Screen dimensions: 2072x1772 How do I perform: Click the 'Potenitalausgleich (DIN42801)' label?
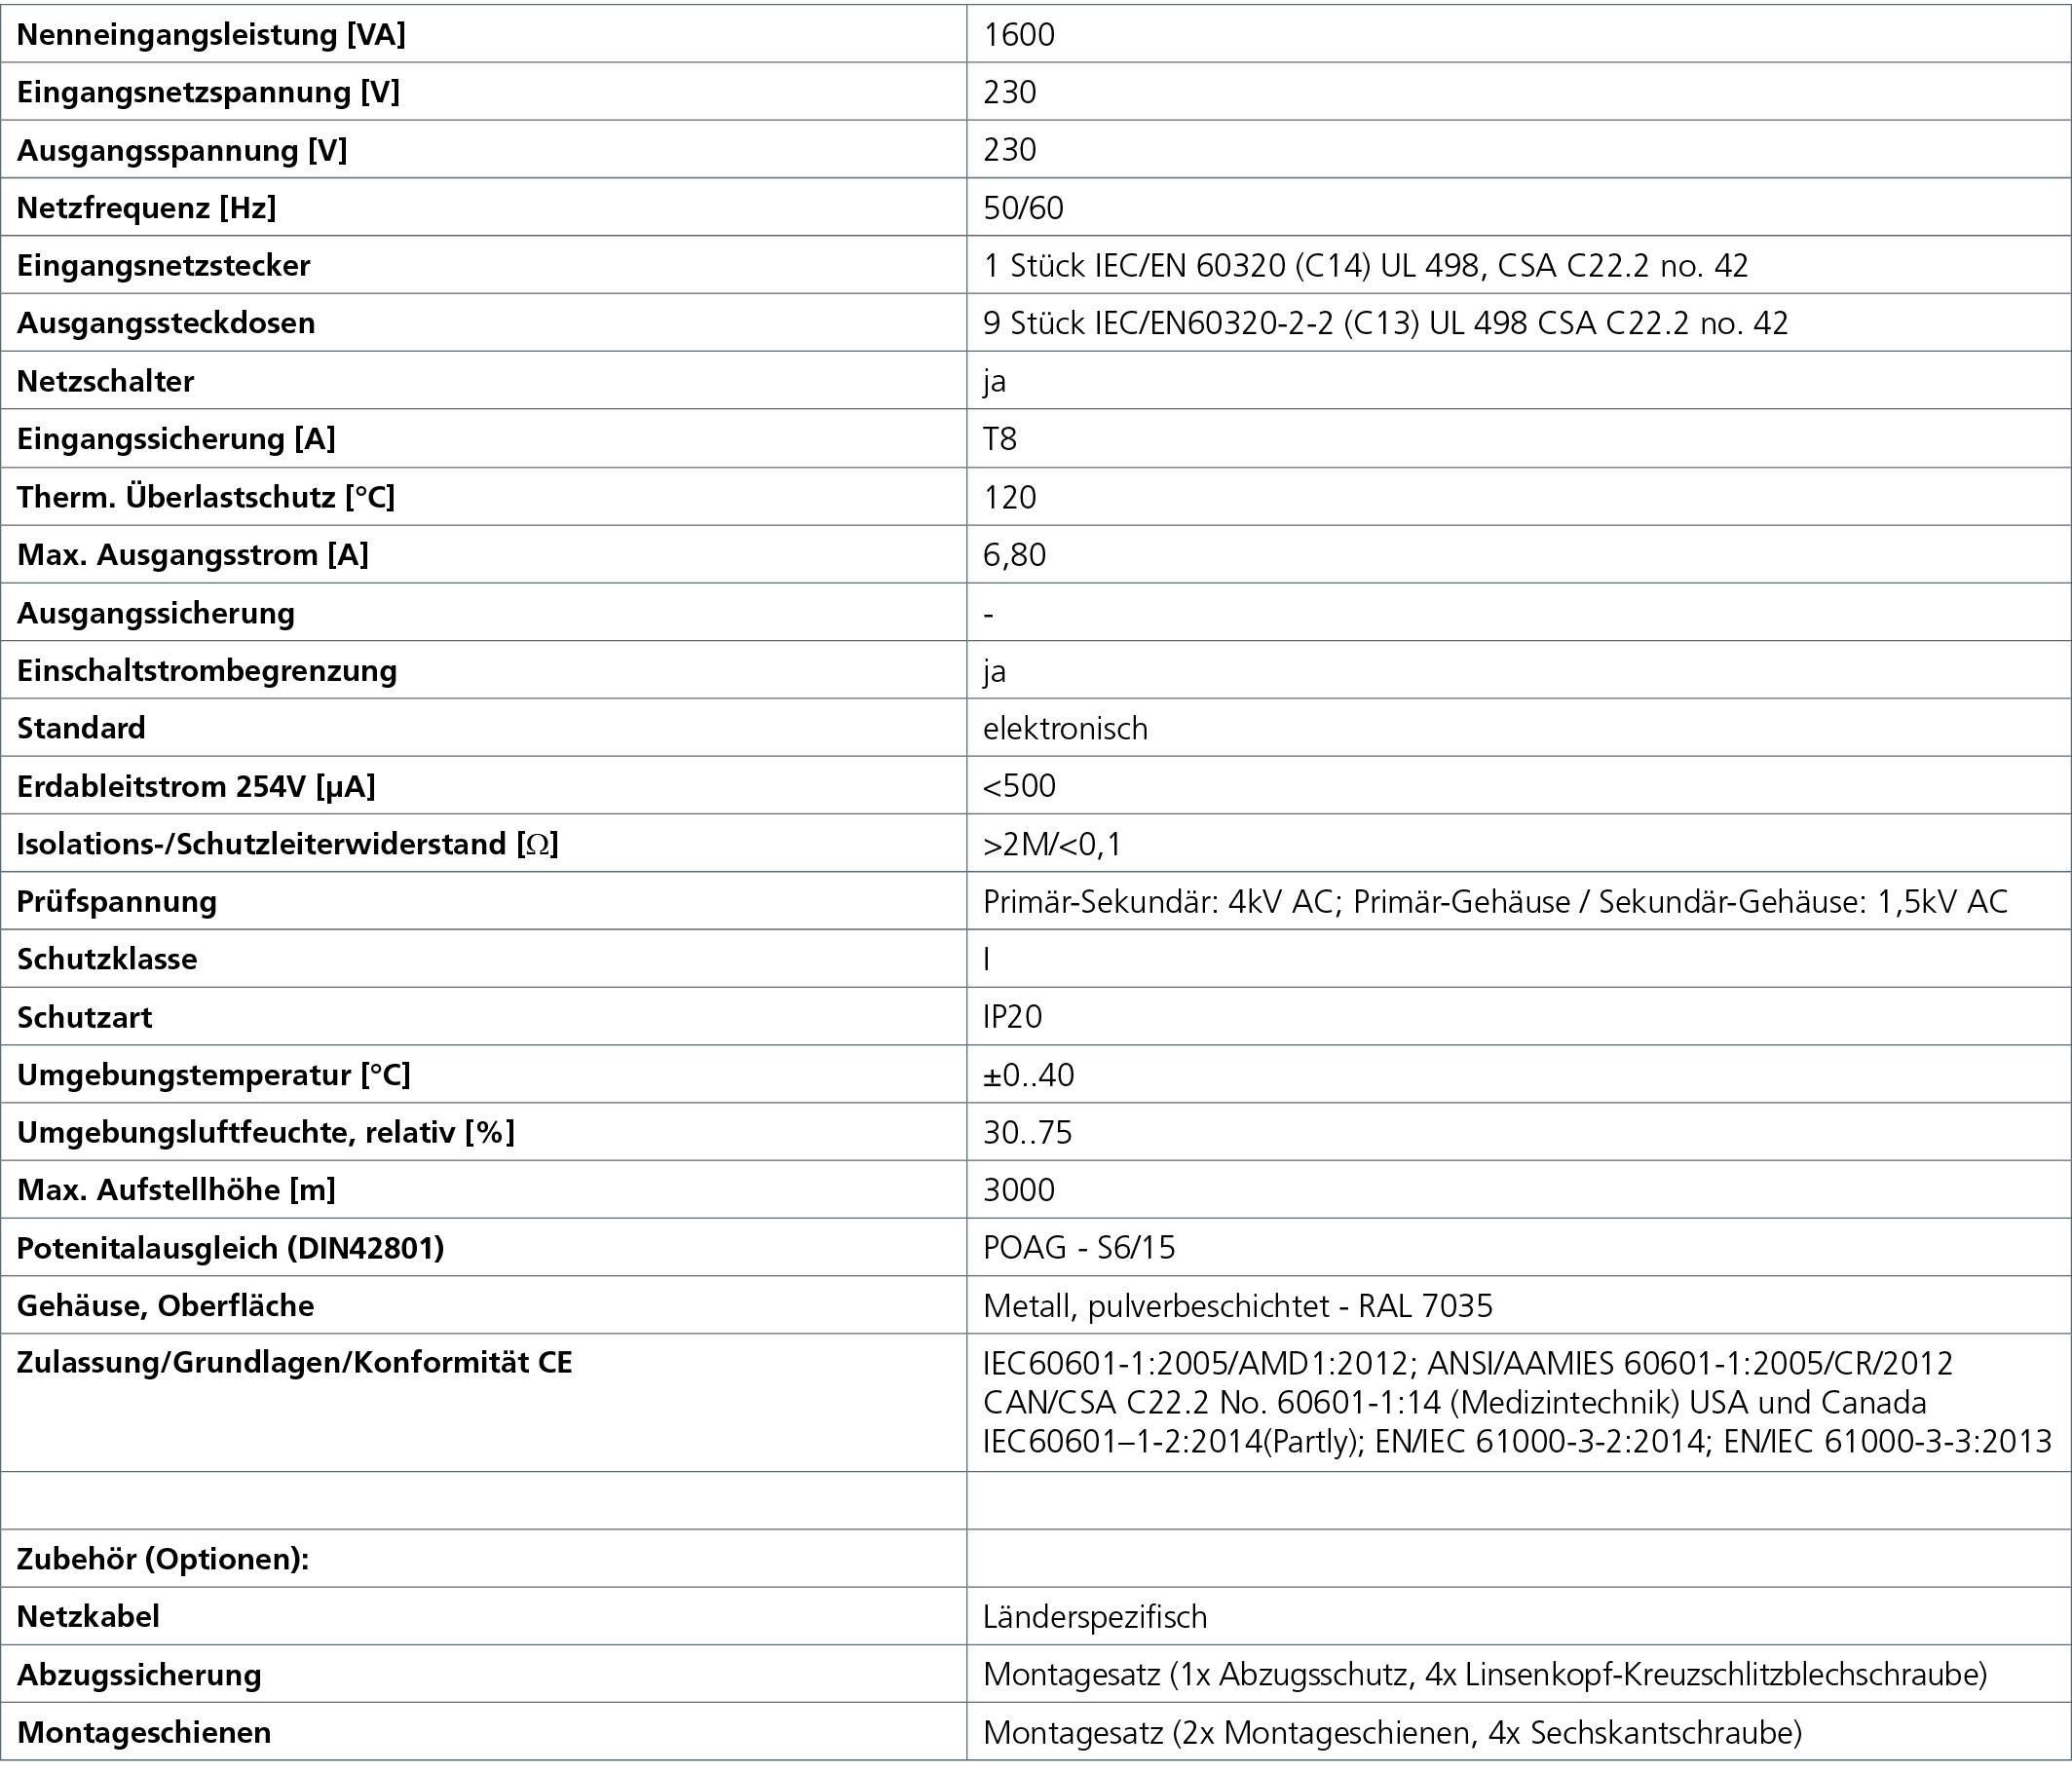231,1248
